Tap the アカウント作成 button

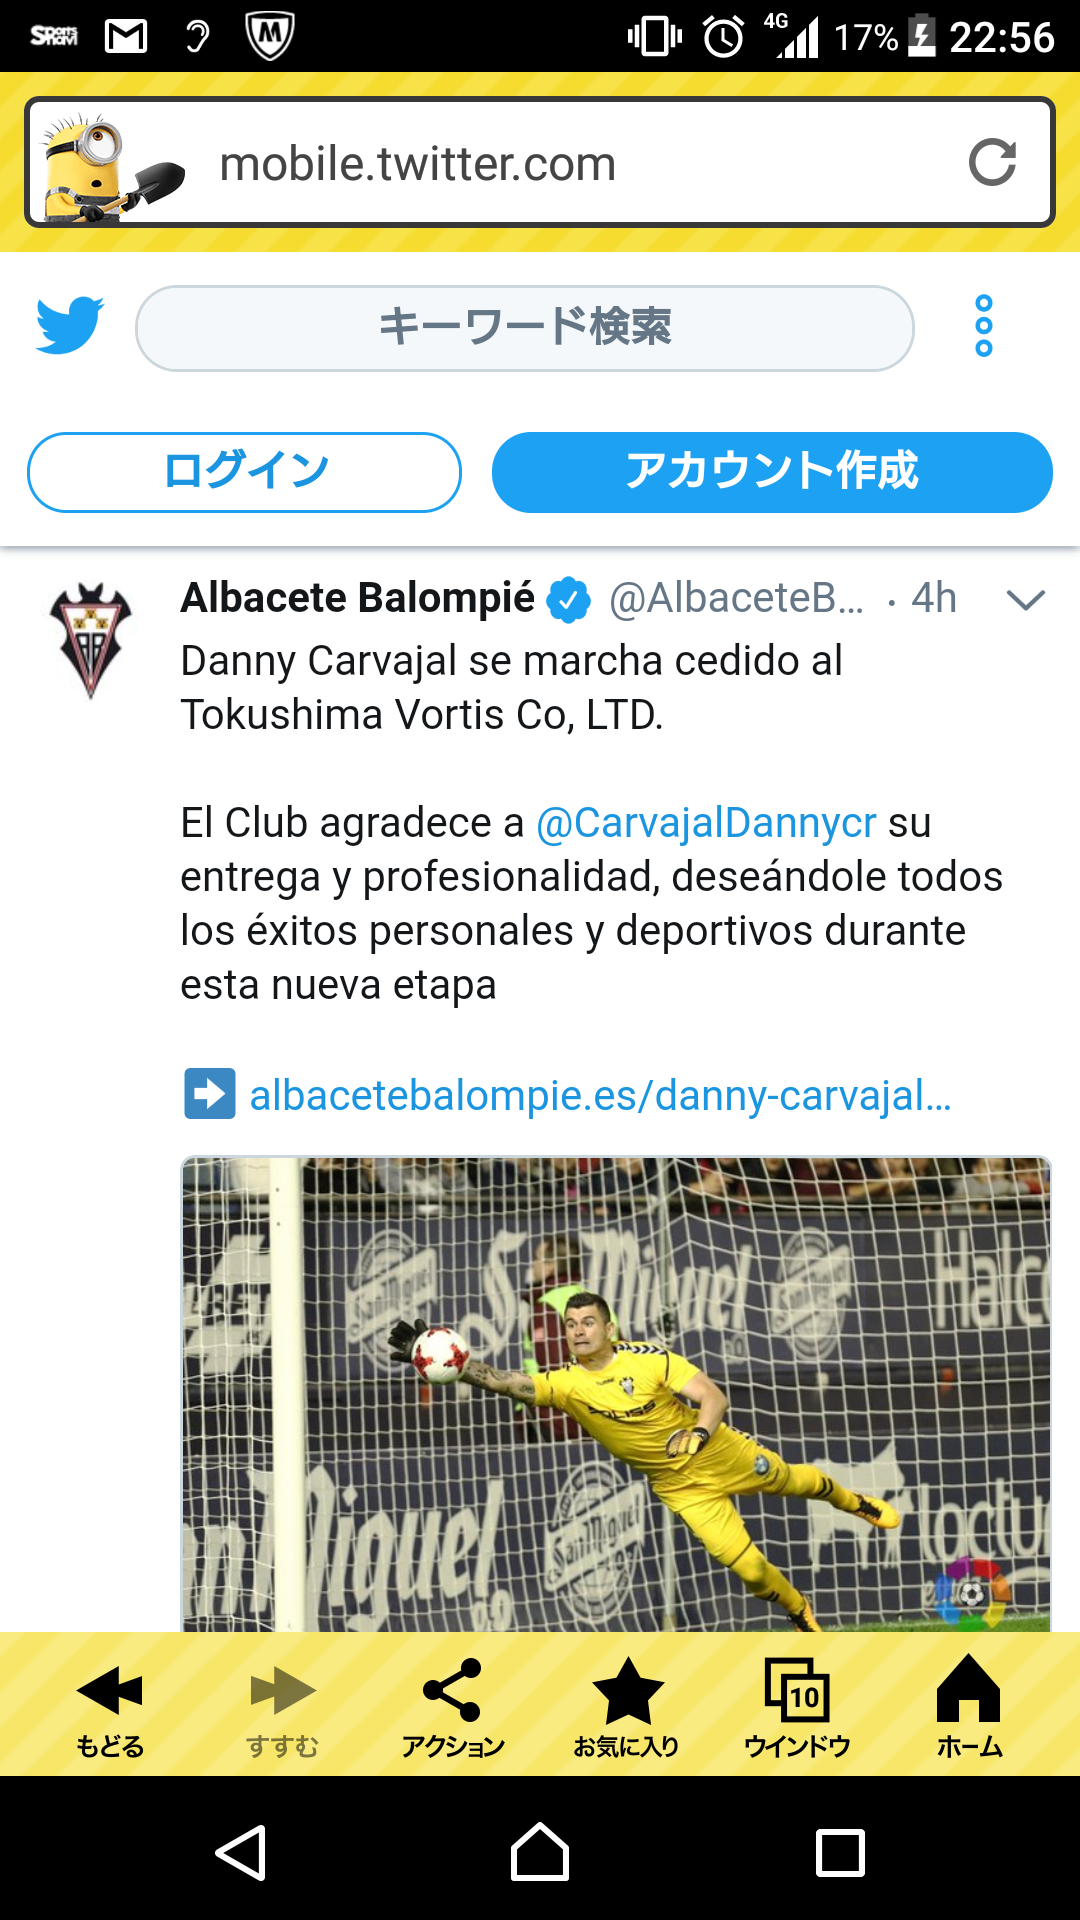[x=772, y=472]
